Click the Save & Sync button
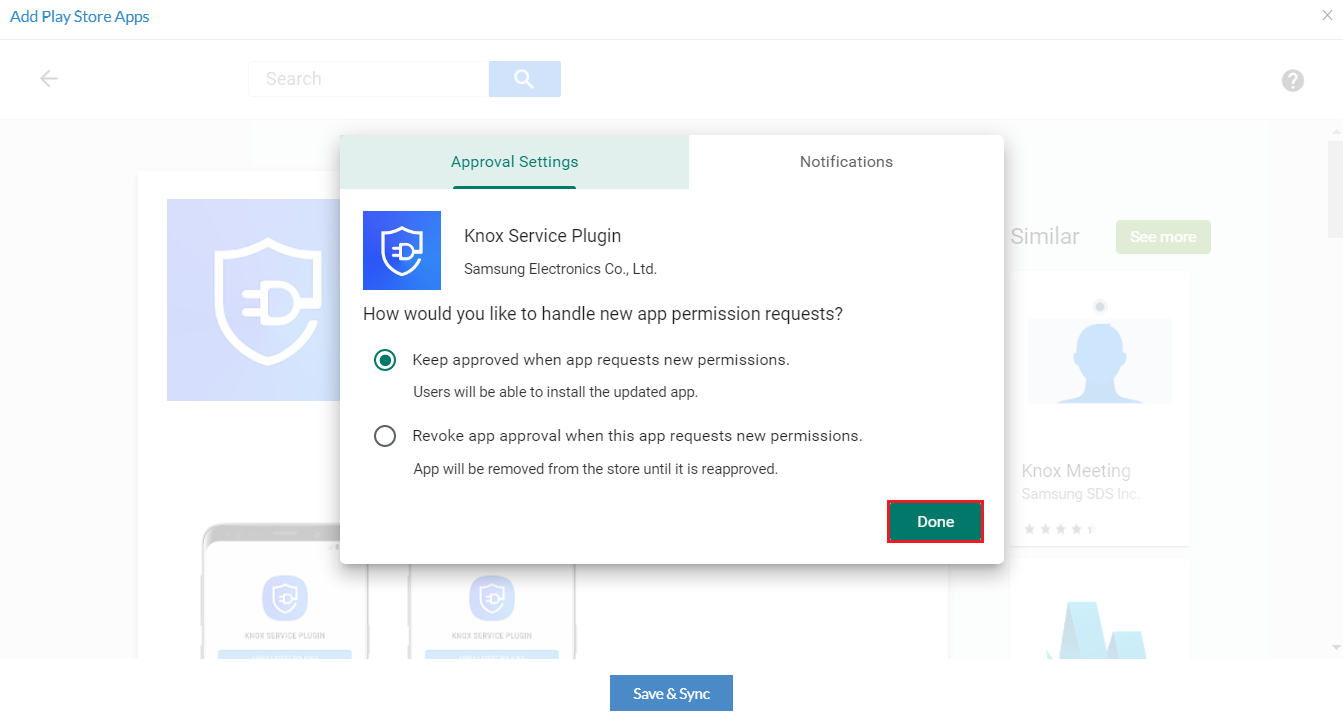Screen dimensions: 1343x725 tap(671, 693)
